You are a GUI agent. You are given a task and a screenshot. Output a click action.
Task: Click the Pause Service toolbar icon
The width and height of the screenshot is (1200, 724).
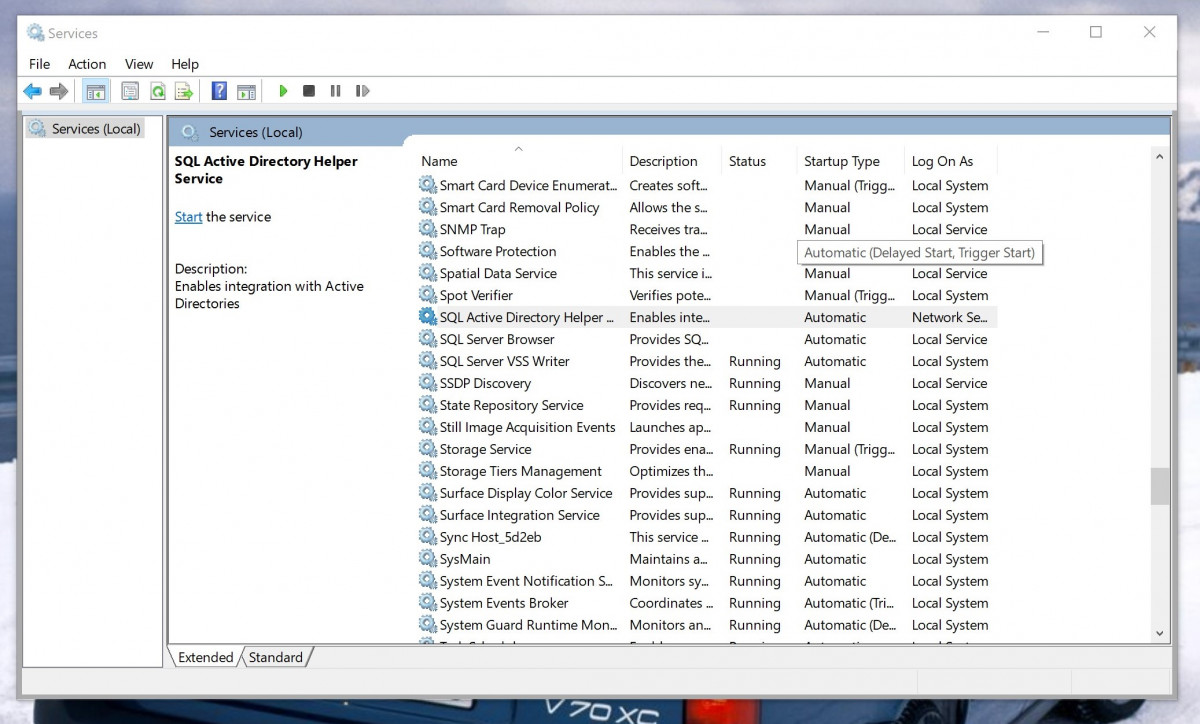click(x=335, y=91)
